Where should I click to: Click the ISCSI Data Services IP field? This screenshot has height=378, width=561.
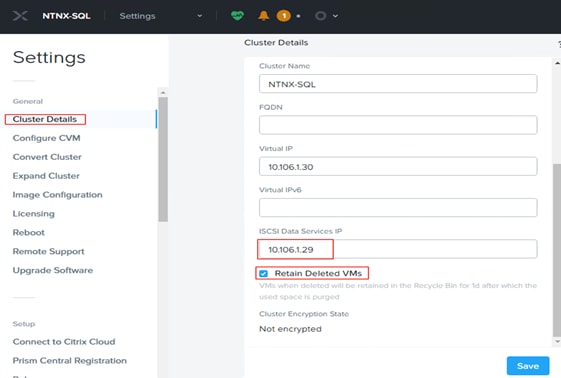click(398, 249)
